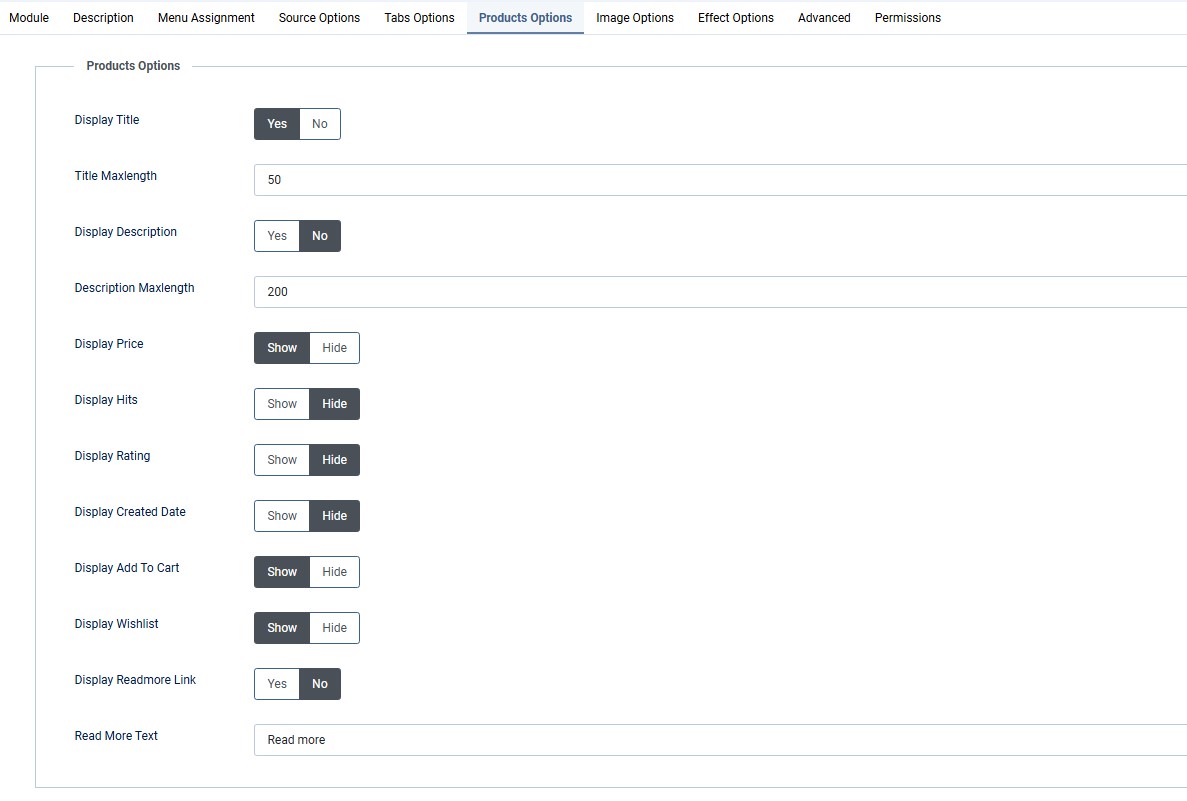Switch to Tabs Options tab
Screen dimensions: 1187x801
pyautogui.click(x=419, y=18)
